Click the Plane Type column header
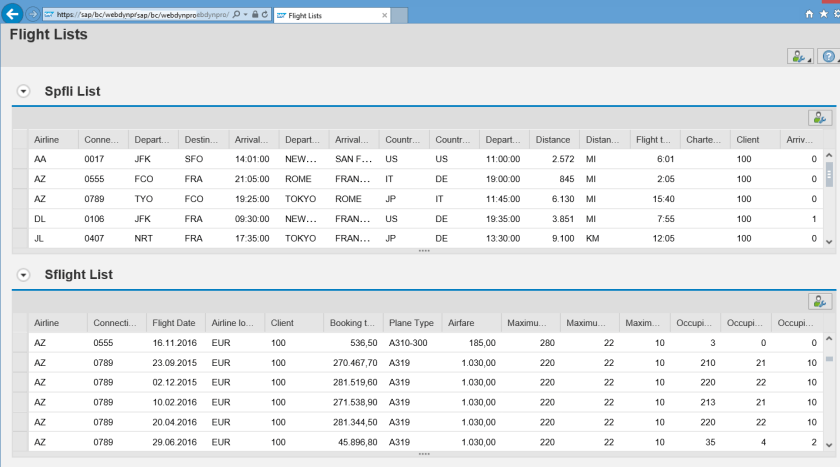This screenshot has height=467, width=840. point(411,323)
